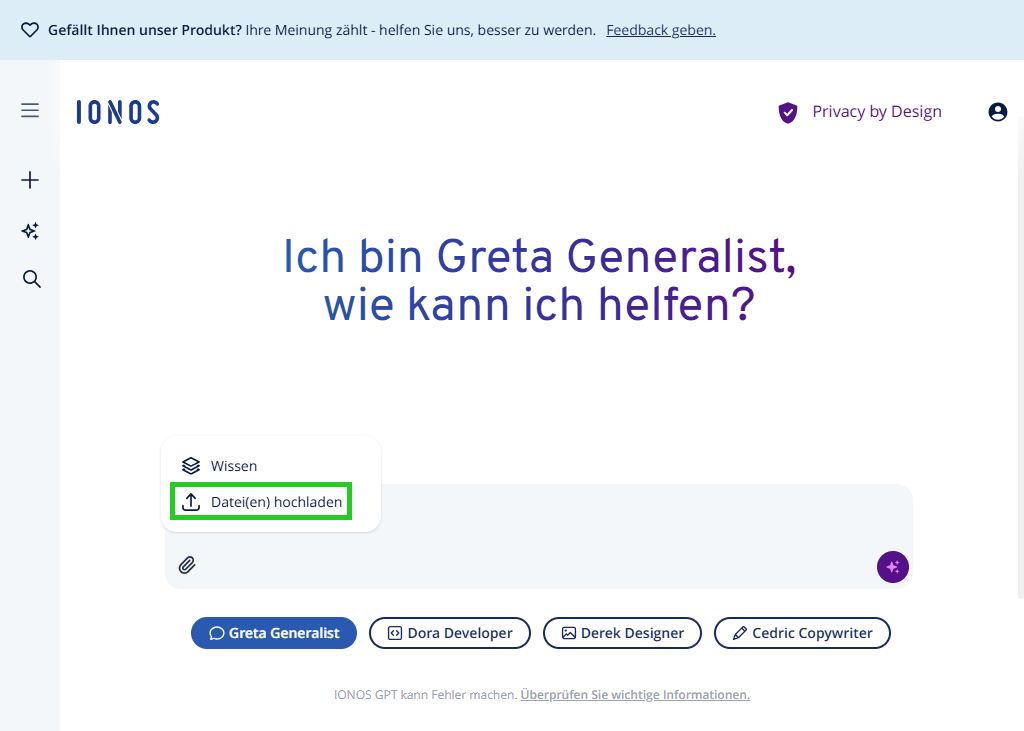The image size is (1024, 731).
Task: Choose Datei(en) hochladen menu entry
Action: (261, 502)
